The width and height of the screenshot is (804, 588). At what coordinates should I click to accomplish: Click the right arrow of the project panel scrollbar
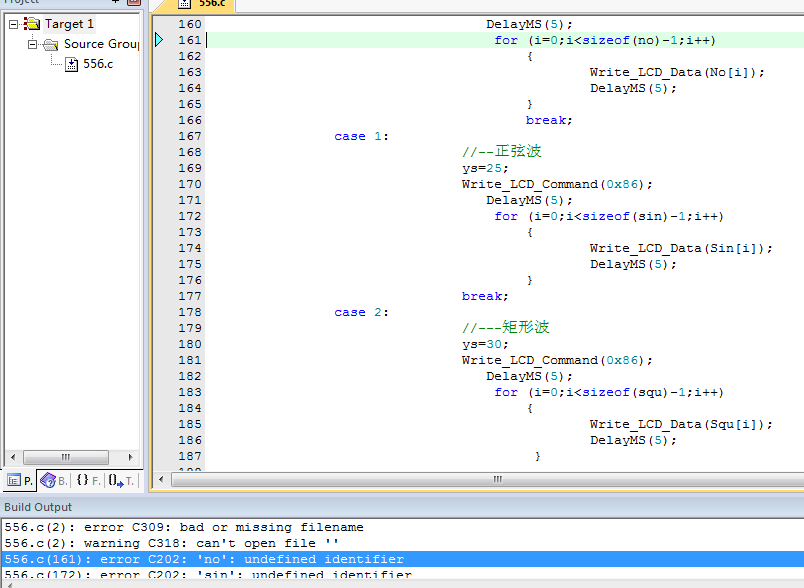(130, 457)
